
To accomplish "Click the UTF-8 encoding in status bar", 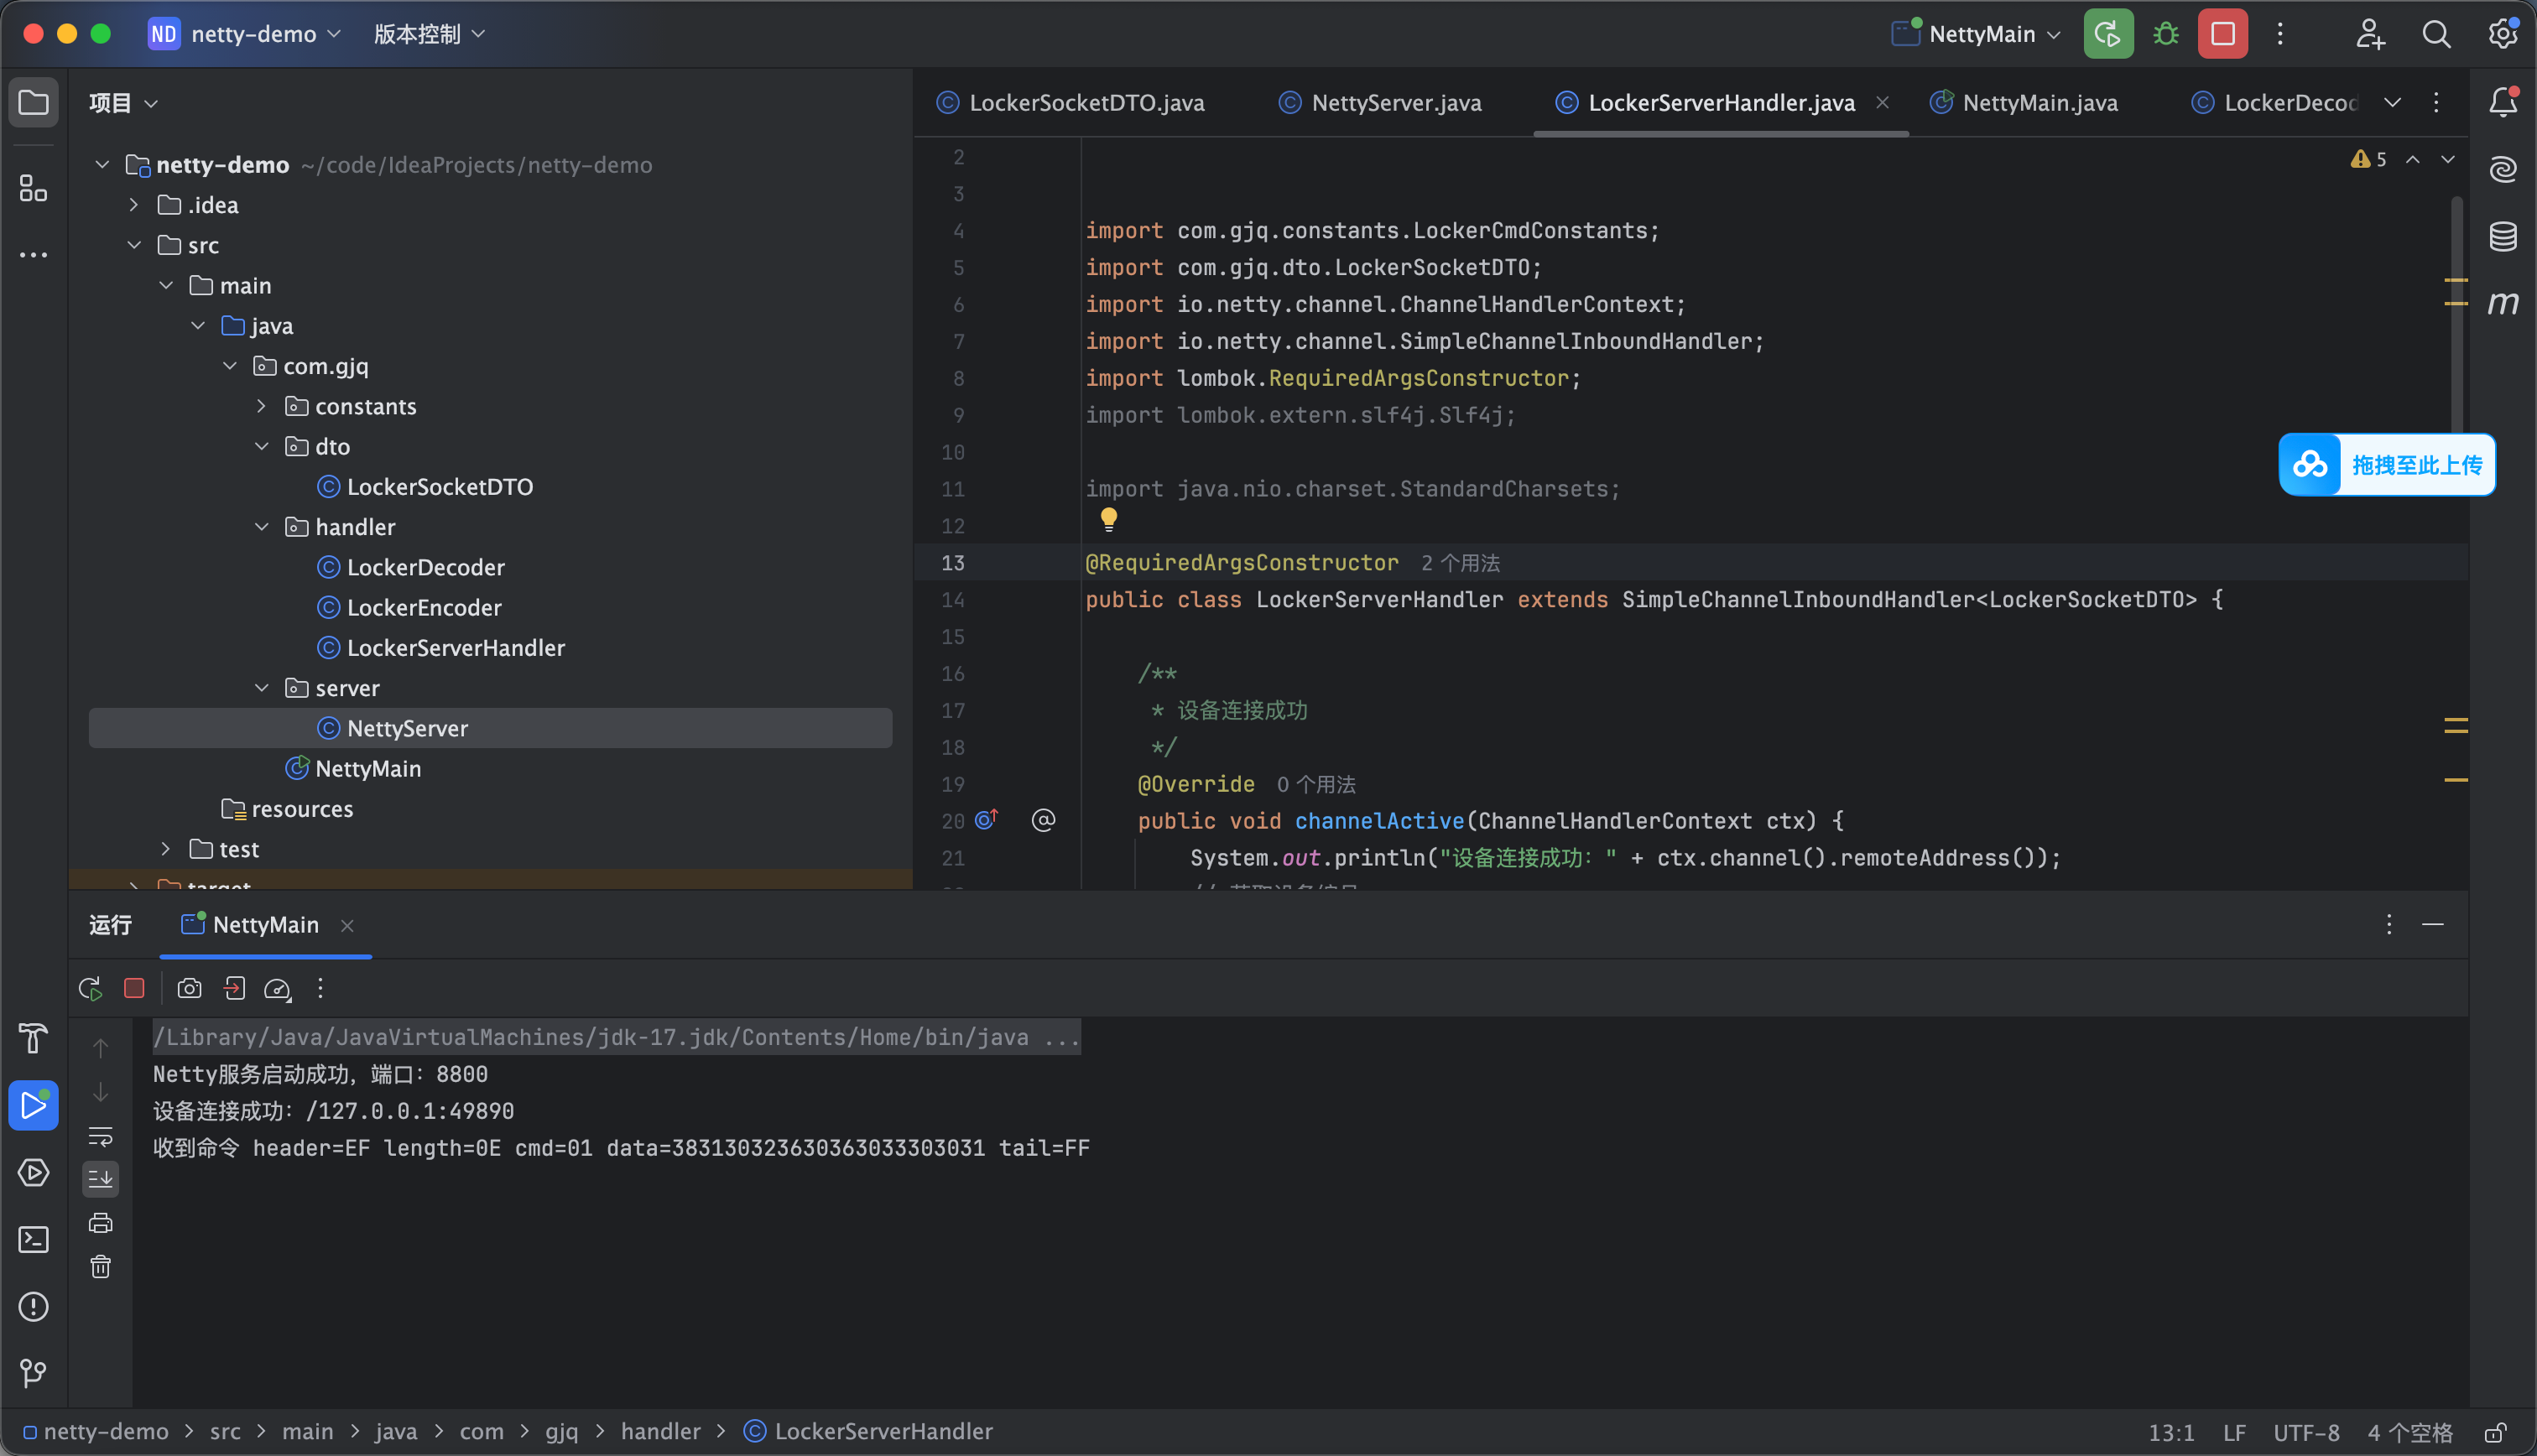I will click(2306, 1432).
